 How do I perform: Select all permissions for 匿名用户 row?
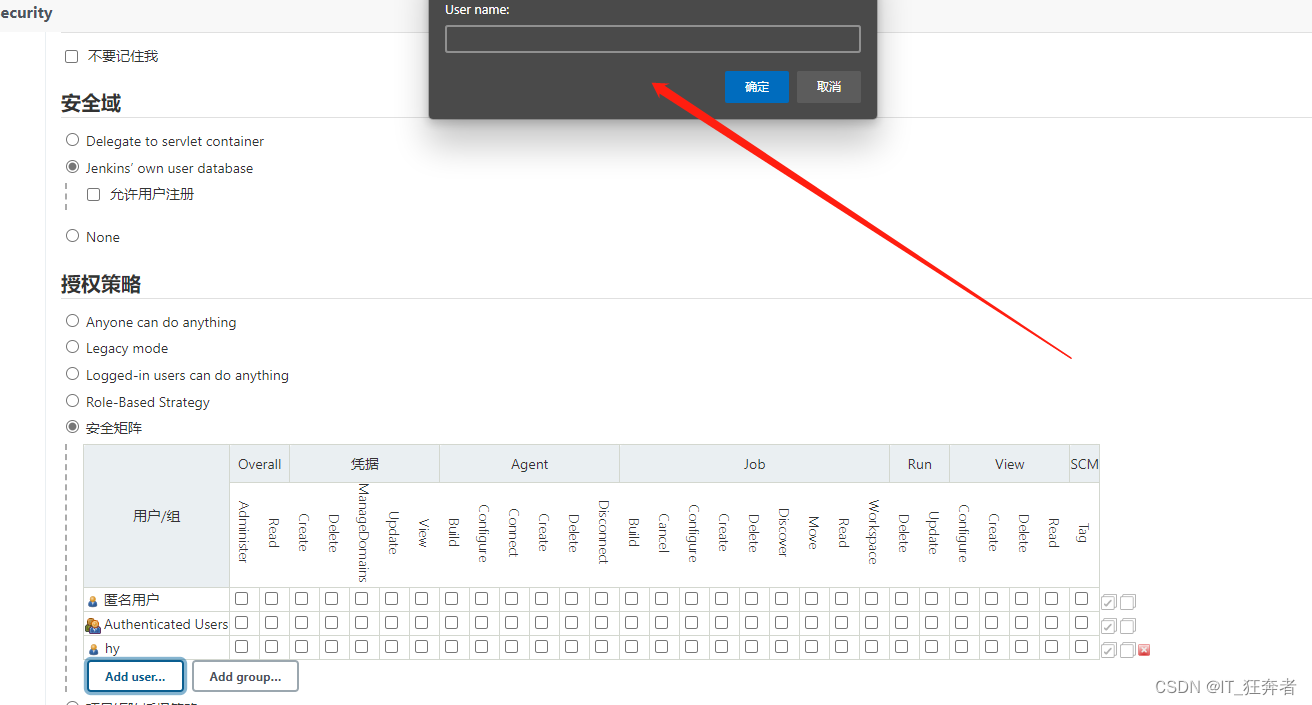[1109, 602]
